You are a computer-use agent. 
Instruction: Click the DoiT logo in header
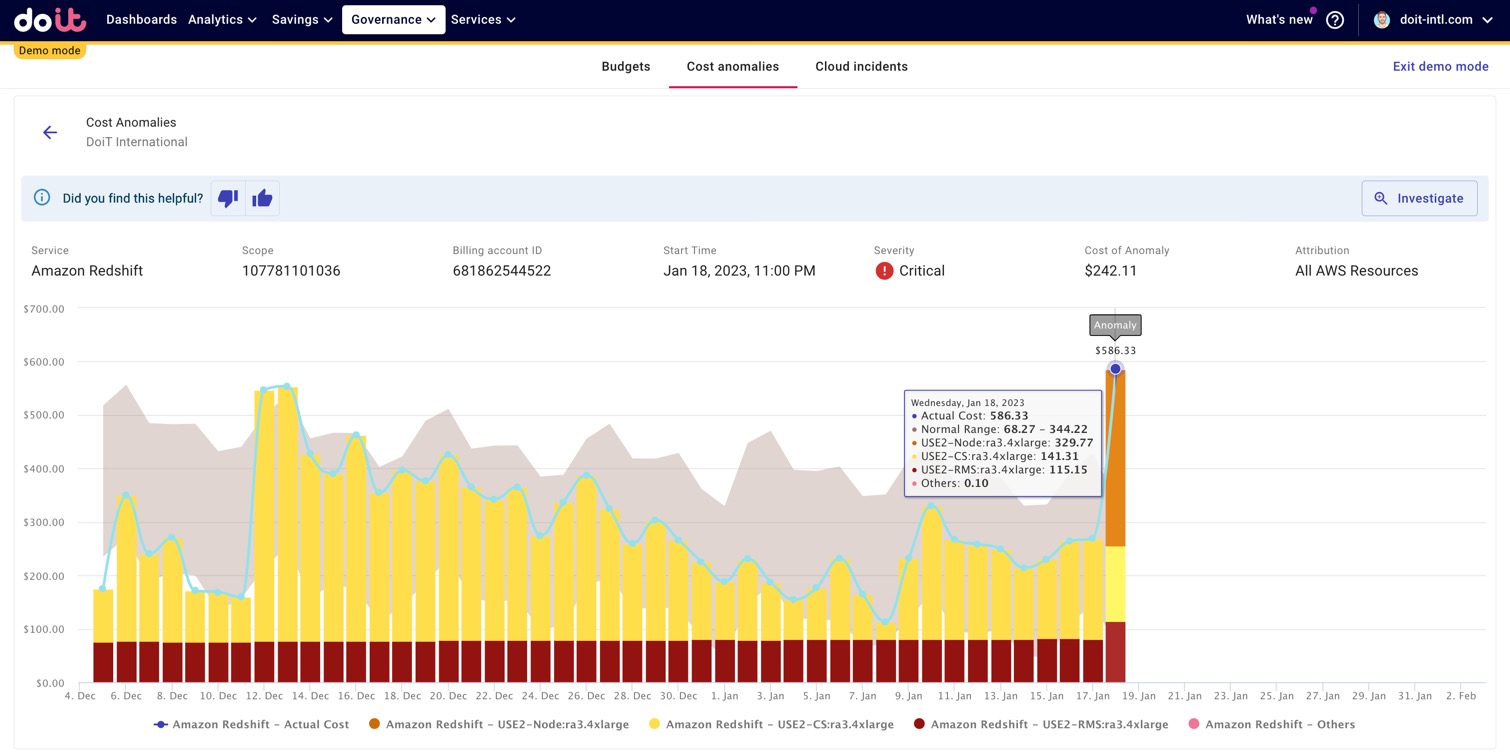click(50, 20)
